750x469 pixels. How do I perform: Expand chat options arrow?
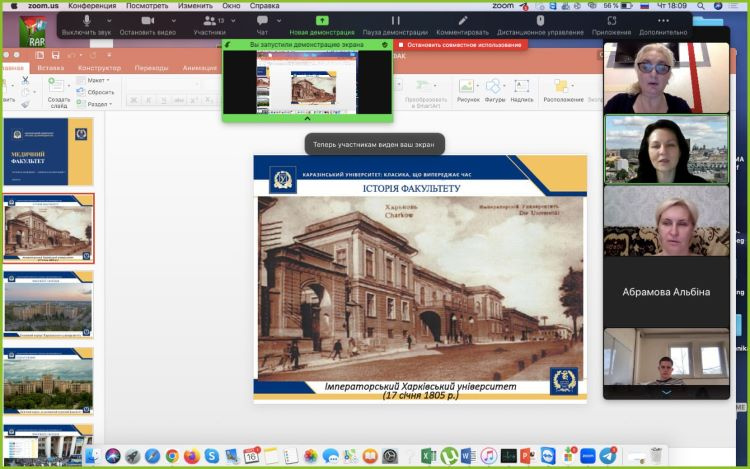tap(279, 21)
